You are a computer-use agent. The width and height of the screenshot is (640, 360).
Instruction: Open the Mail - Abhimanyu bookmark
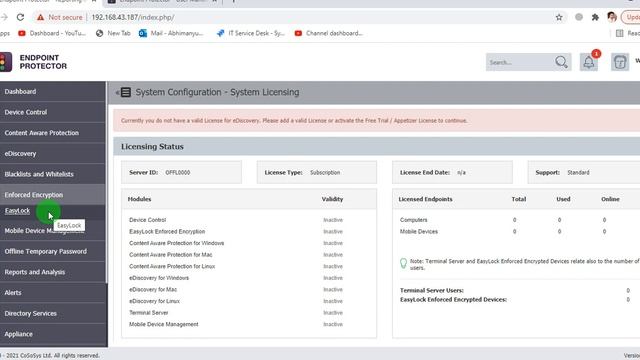click(x=171, y=33)
